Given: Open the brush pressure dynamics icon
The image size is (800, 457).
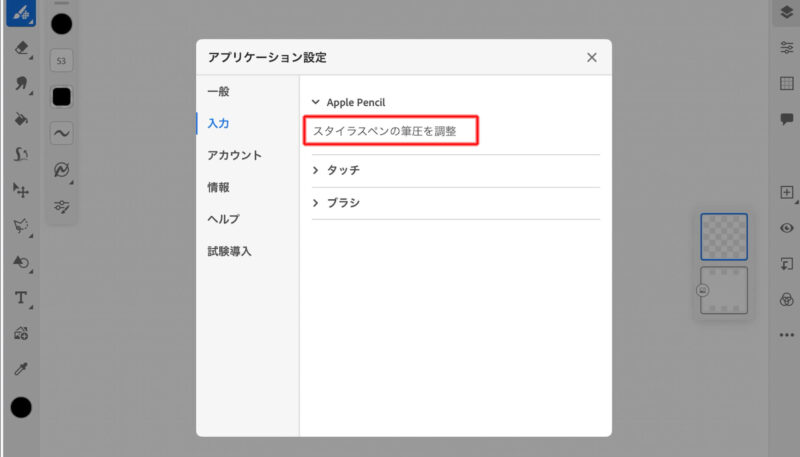Looking at the screenshot, I should click(62, 170).
